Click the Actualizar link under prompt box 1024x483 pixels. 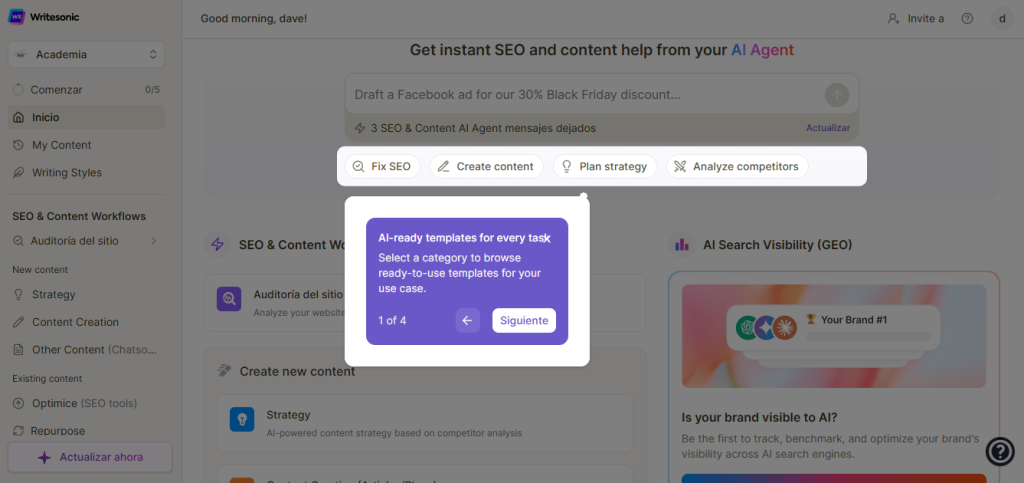coord(828,128)
